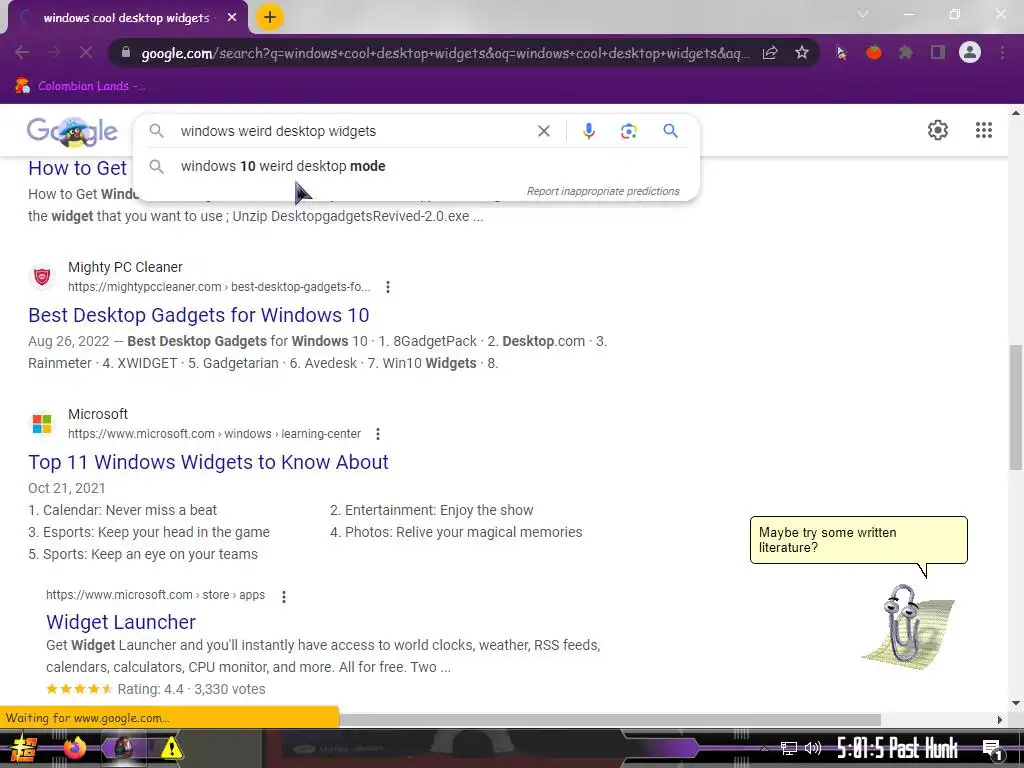The image size is (1024, 768).
Task: Click Report inappropriate predictions
Action: point(603,191)
